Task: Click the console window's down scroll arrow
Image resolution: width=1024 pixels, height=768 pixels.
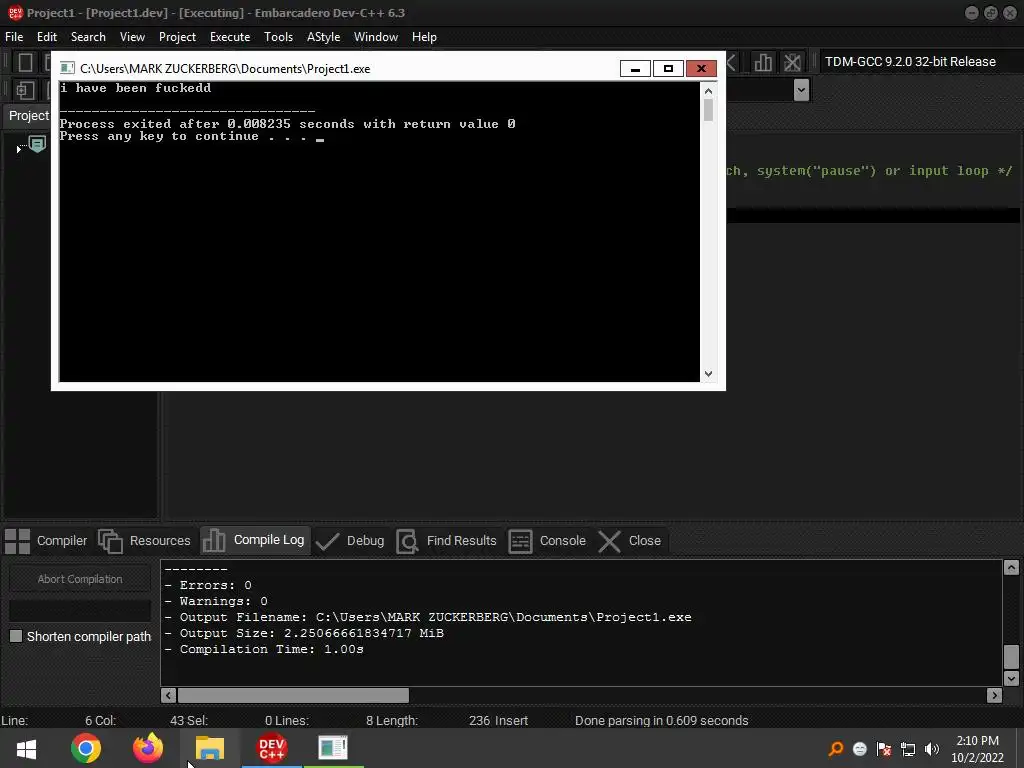Action: point(709,374)
